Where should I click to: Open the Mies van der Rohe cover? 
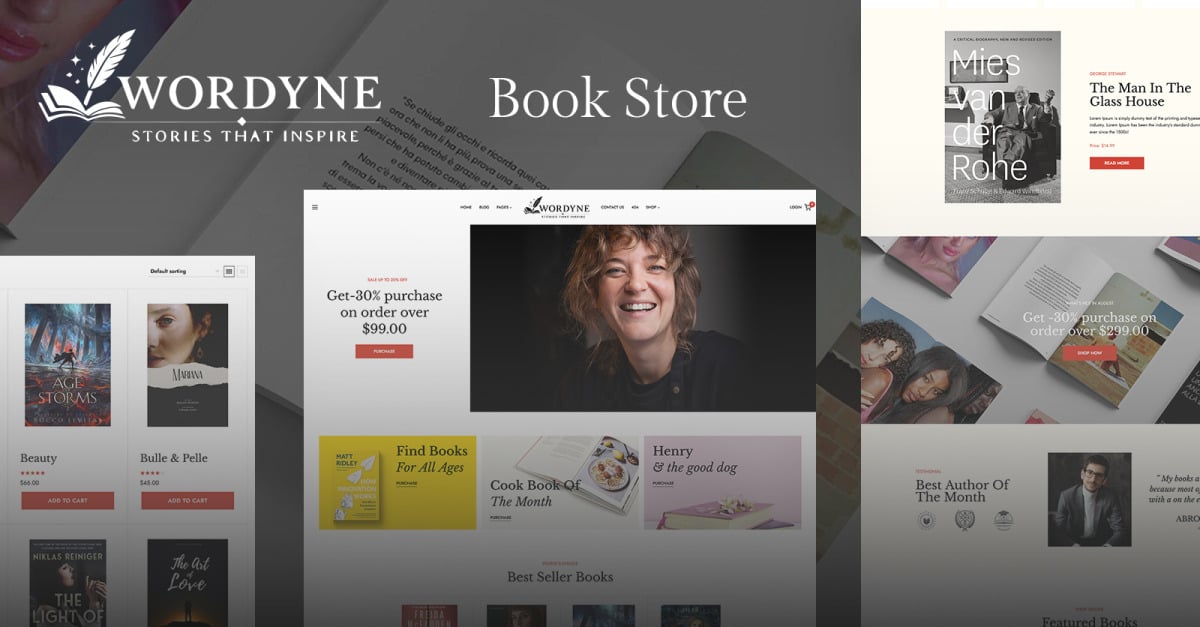[x=1002, y=116]
